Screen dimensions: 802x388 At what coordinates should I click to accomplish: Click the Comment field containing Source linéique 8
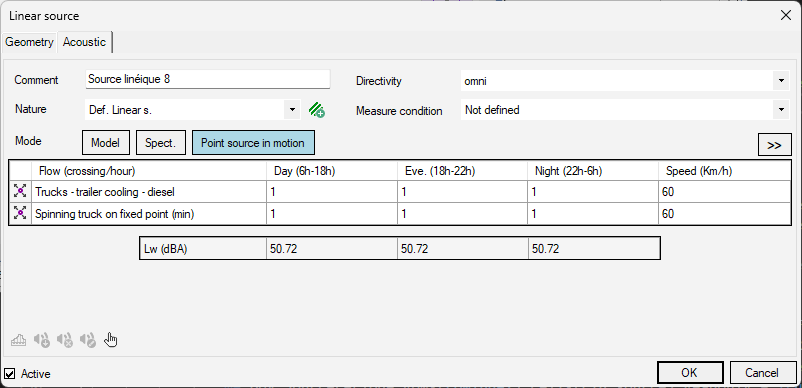(x=208, y=79)
